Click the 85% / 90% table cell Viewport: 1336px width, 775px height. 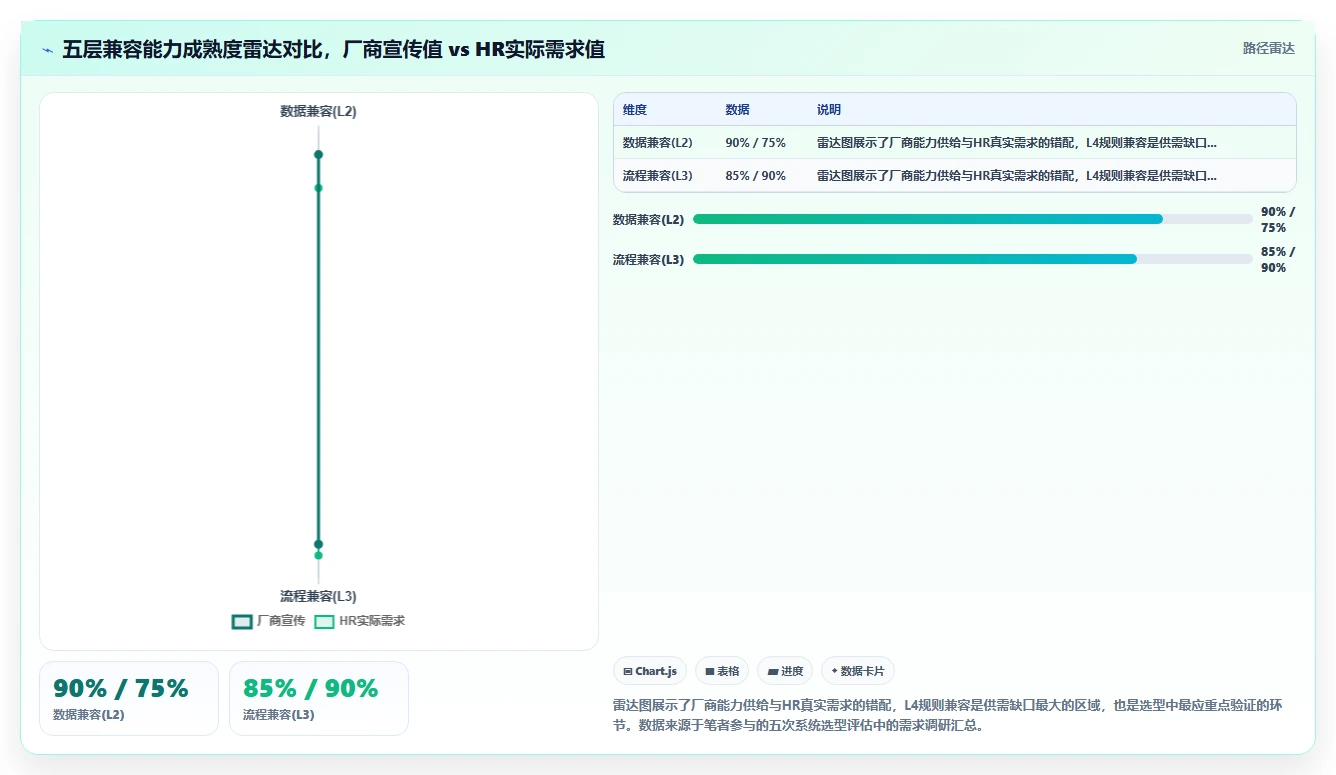click(755, 176)
